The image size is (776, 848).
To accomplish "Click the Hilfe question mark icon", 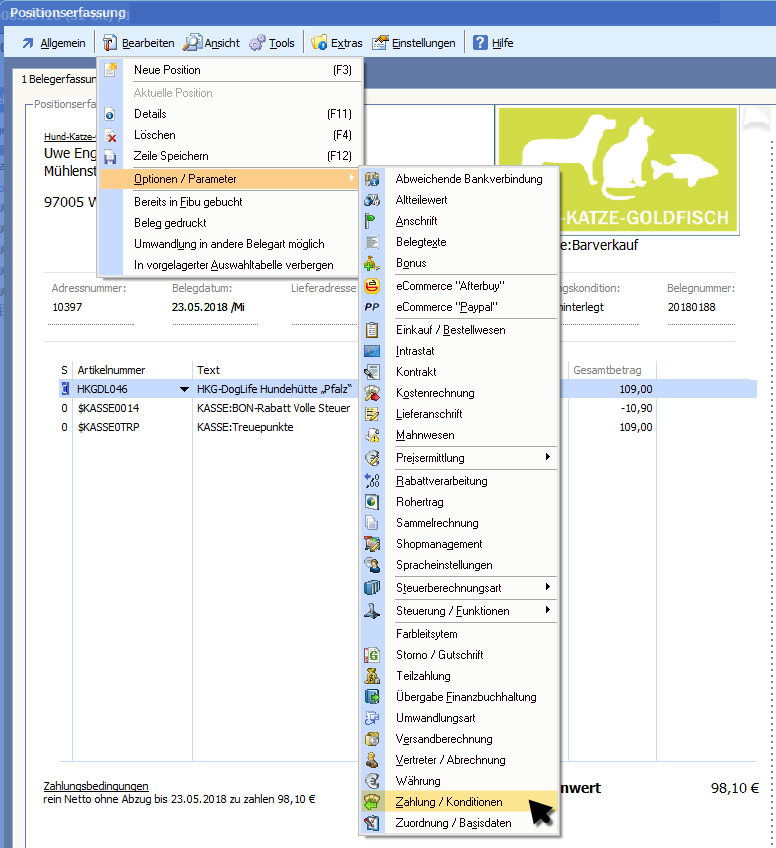I will 480,43.
